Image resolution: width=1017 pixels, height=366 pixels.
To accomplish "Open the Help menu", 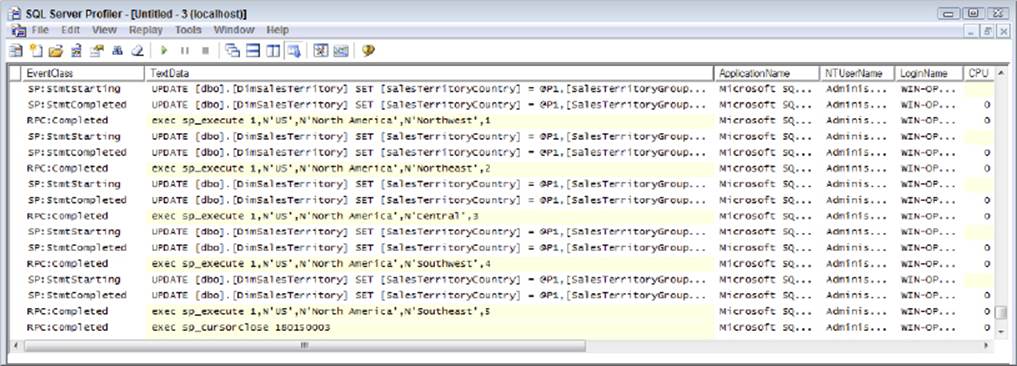I will tap(278, 30).
